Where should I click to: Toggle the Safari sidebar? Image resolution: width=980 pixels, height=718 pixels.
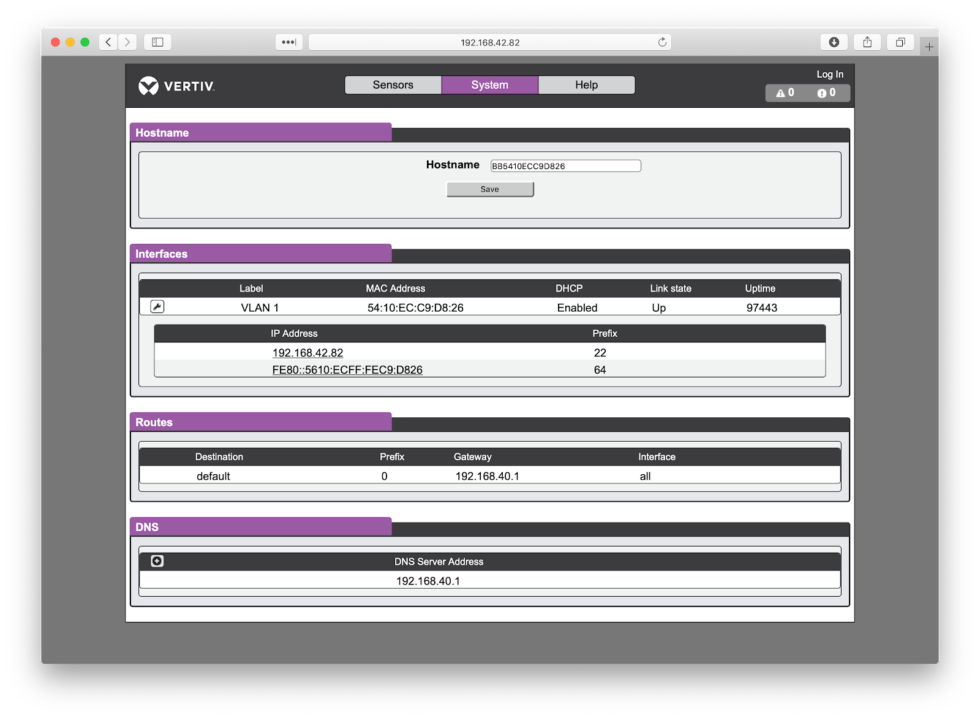[x=158, y=42]
